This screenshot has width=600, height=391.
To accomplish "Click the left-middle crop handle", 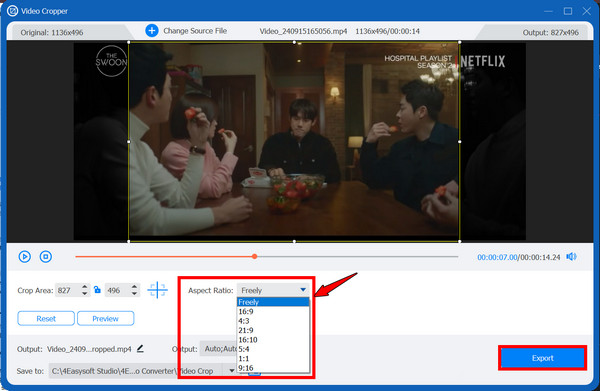I will pyautogui.click(x=129, y=142).
